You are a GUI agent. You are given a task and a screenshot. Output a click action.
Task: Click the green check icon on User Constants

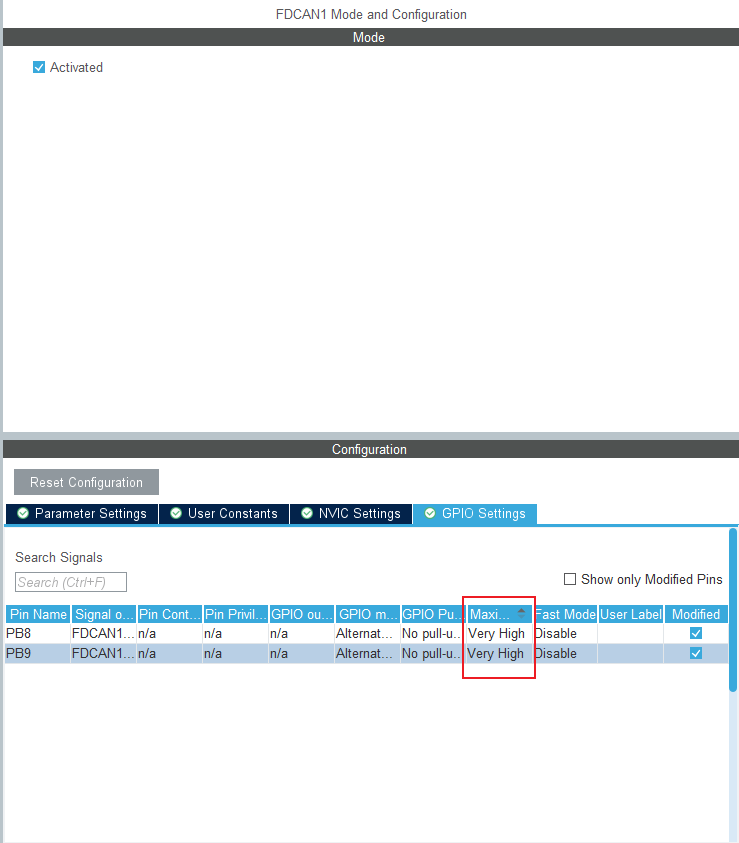[x=176, y=513]
